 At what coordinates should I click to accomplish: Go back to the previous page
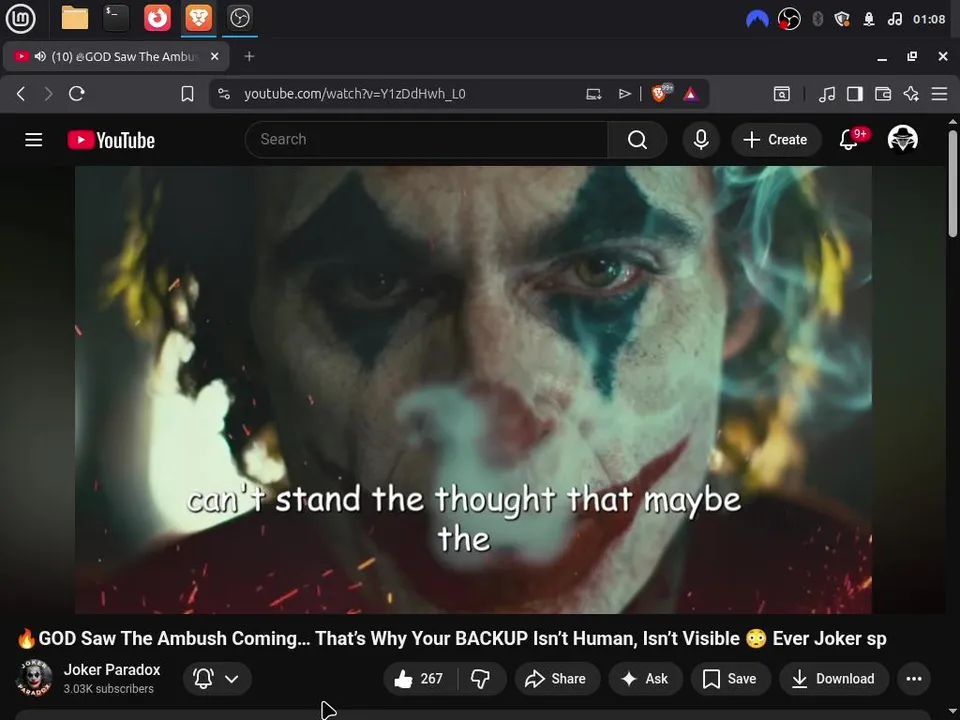(21, 94)
